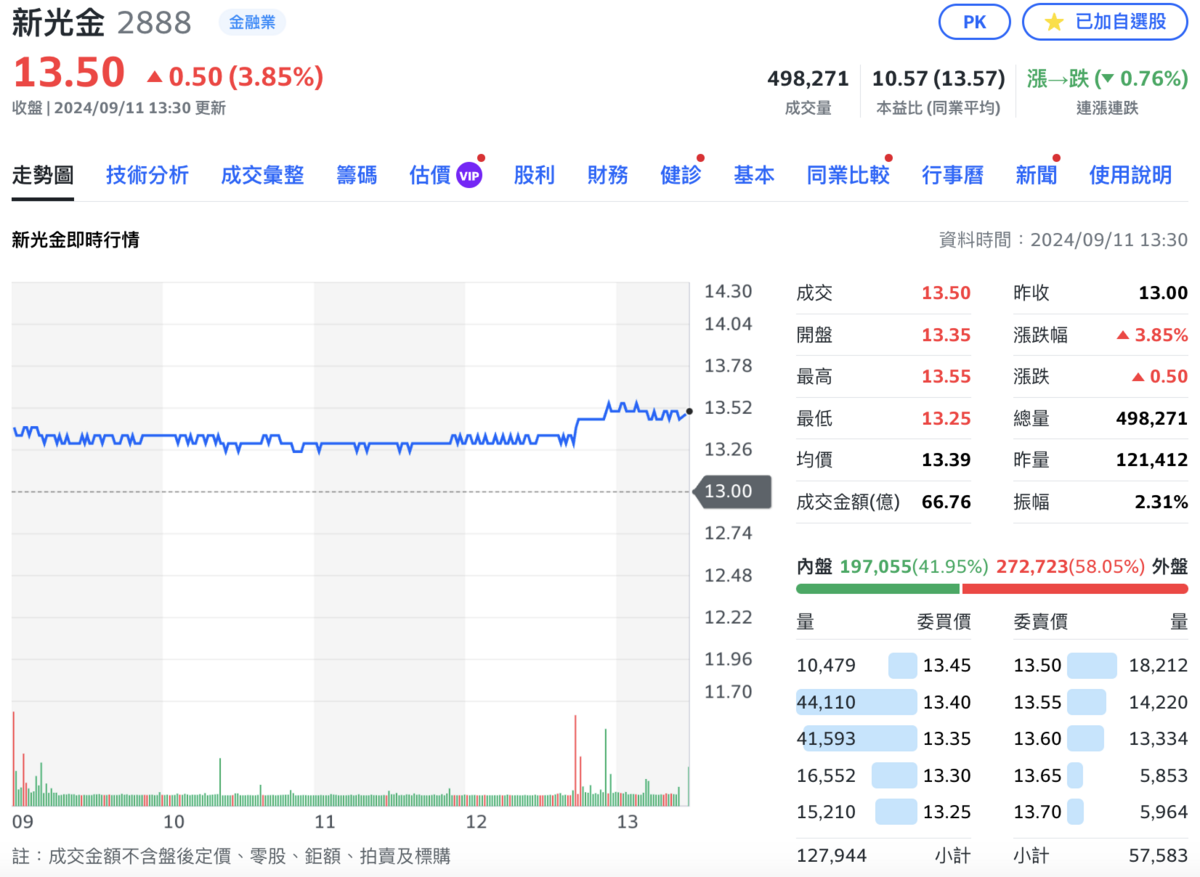Open the 同業比較 tab

pyautogui.click(x=848, y=175)
